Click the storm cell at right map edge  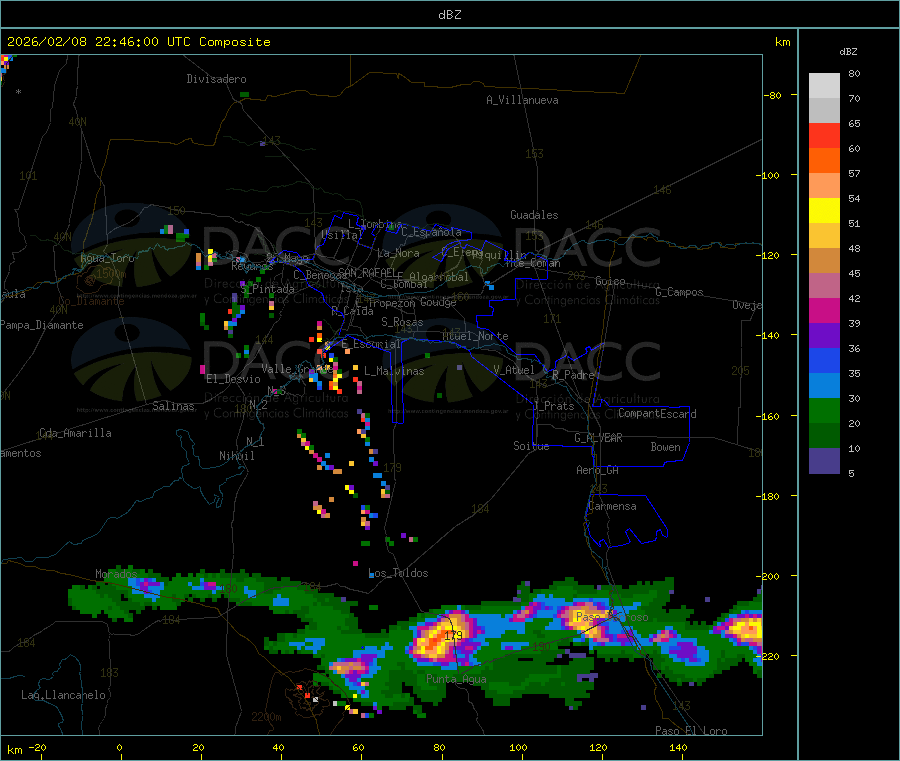[743, 627]
